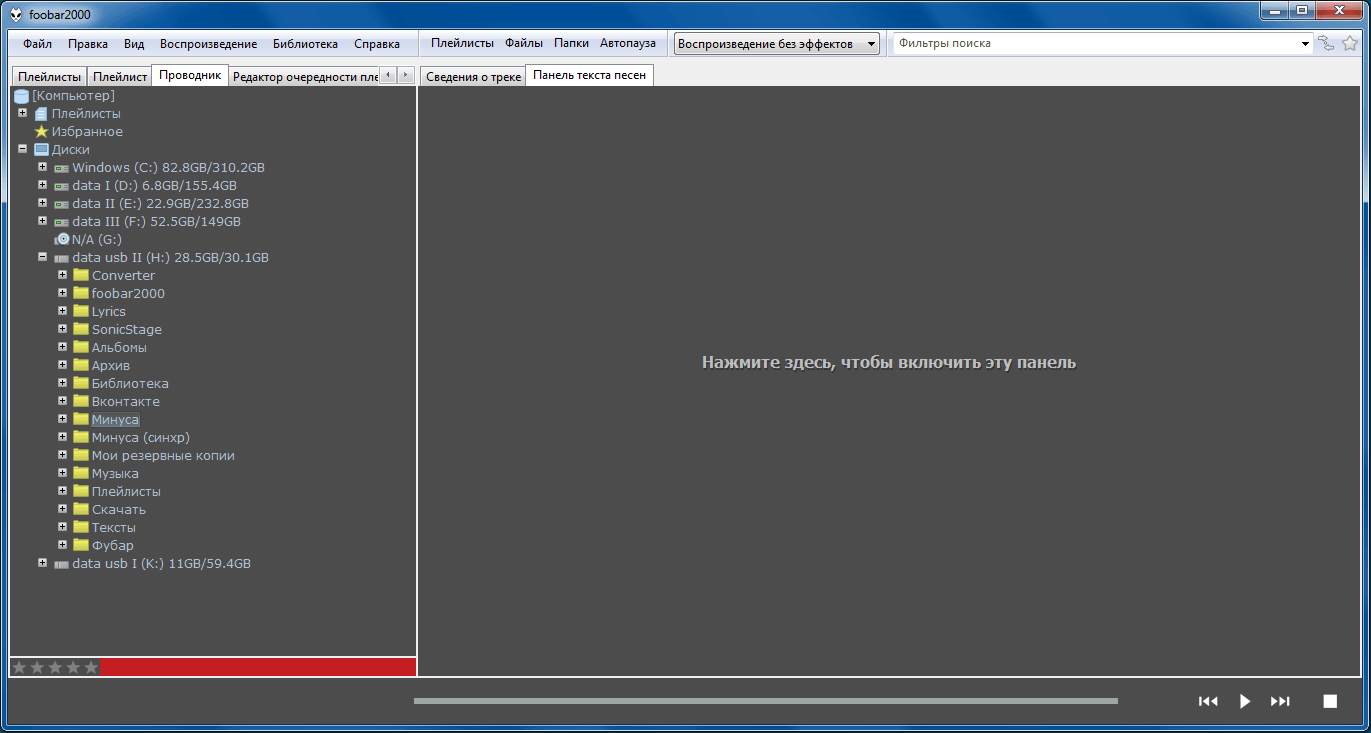
Task: Click the Favorites star icon in tree
Action: pyautogui.click(x=41, y=132)
